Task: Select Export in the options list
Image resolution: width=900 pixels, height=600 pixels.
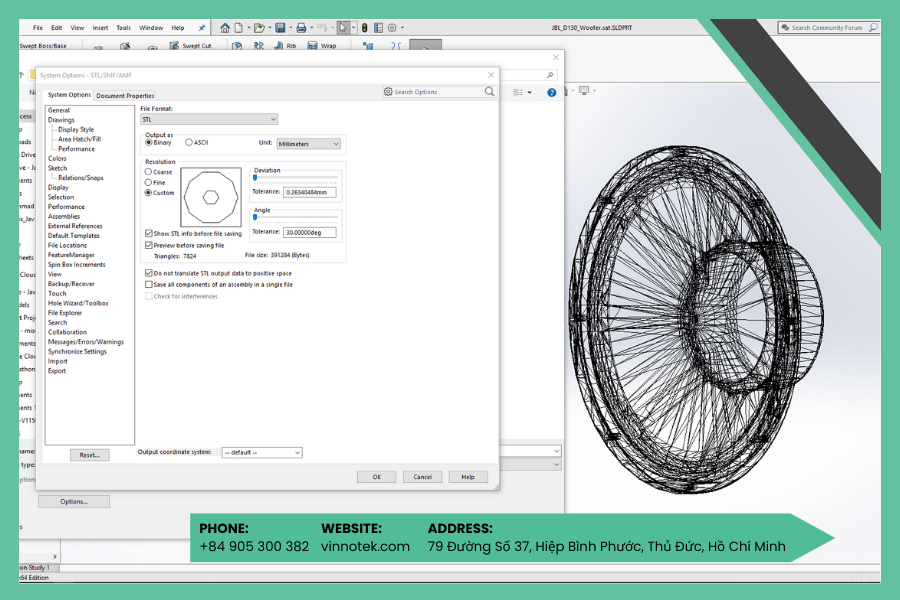Action: pos(57,371)
